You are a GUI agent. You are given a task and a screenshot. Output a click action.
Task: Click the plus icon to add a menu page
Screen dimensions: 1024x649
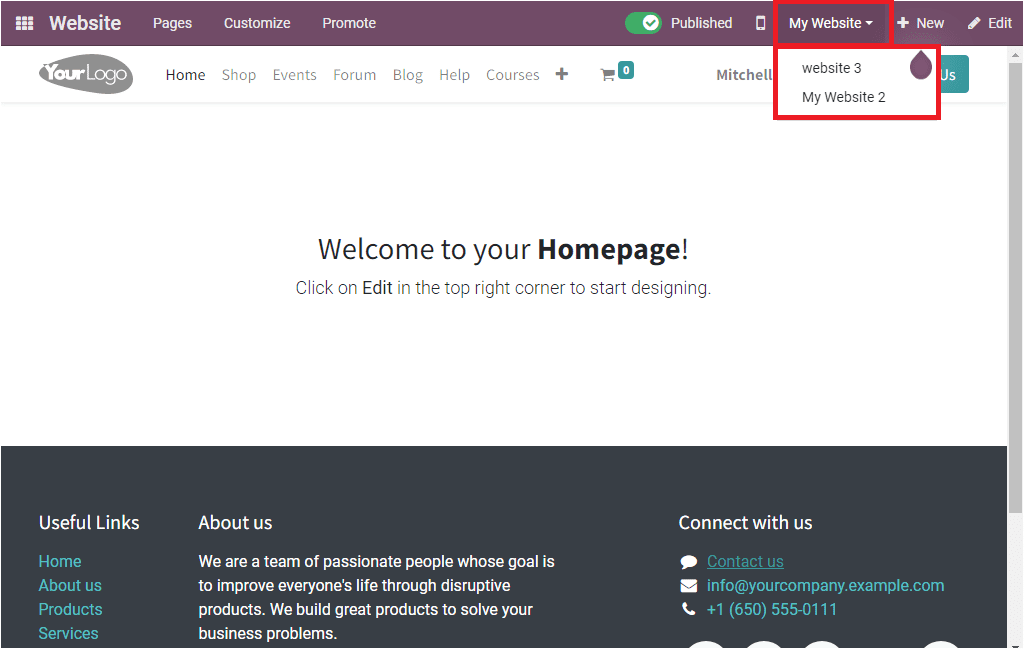(x=561, y=73)
